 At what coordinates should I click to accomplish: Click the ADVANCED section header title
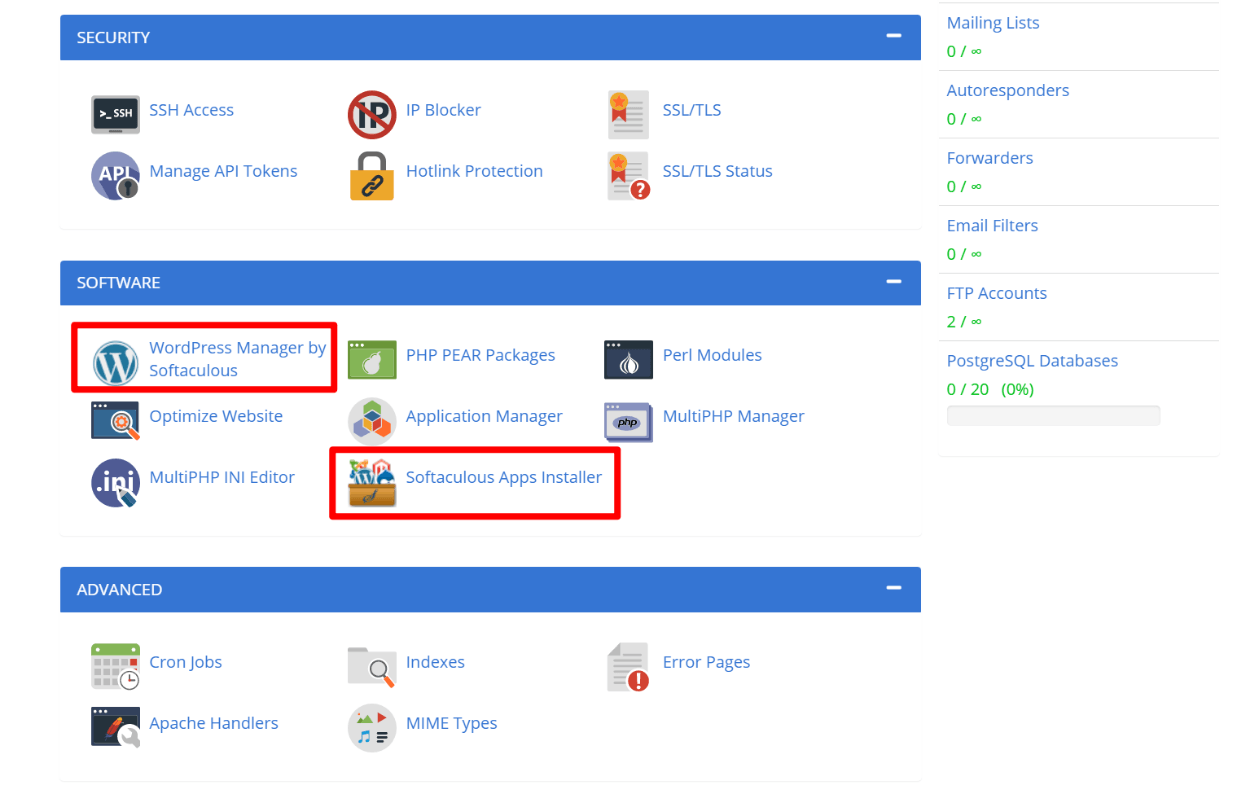(119, 589)
